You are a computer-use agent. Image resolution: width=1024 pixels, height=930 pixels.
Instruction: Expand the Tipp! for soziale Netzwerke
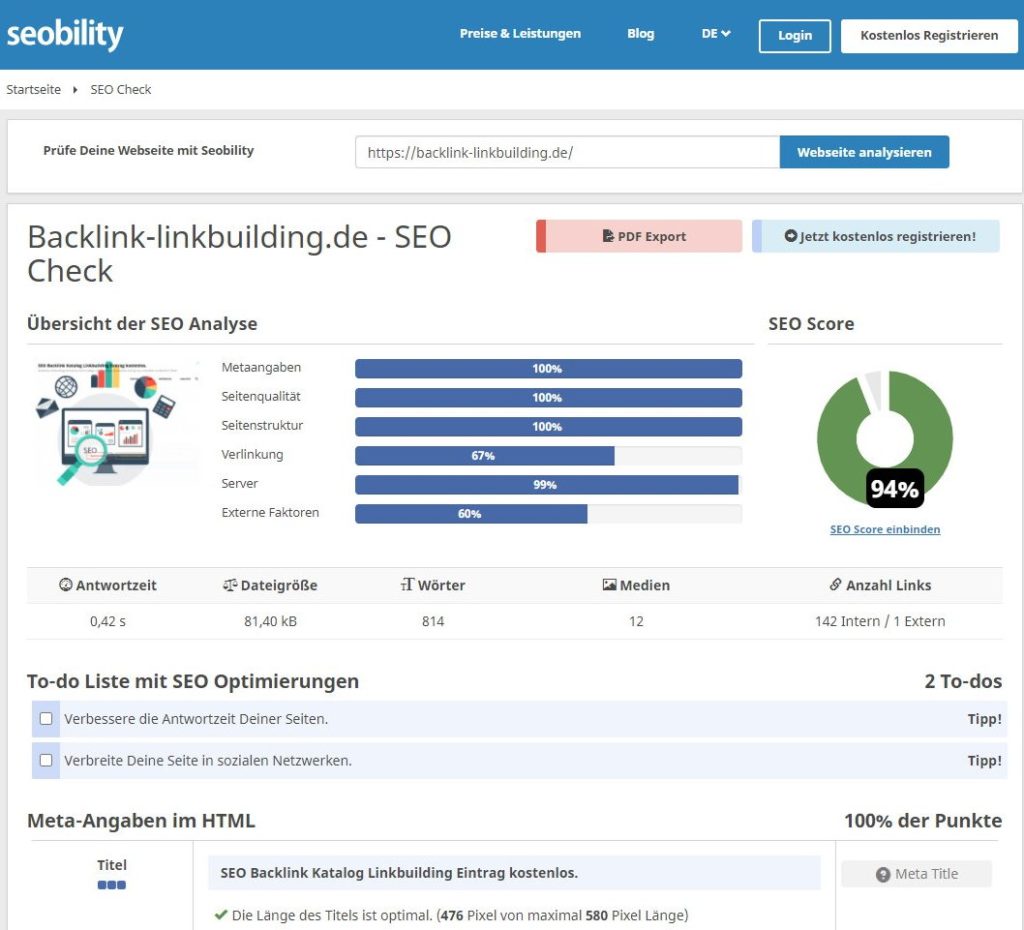click(x=984, y=761)
